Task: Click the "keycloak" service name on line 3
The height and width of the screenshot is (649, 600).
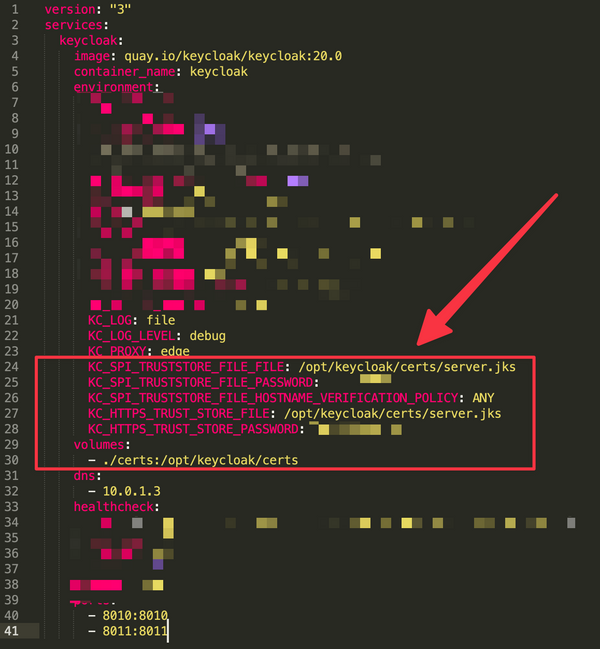Action: coord(91,41)
